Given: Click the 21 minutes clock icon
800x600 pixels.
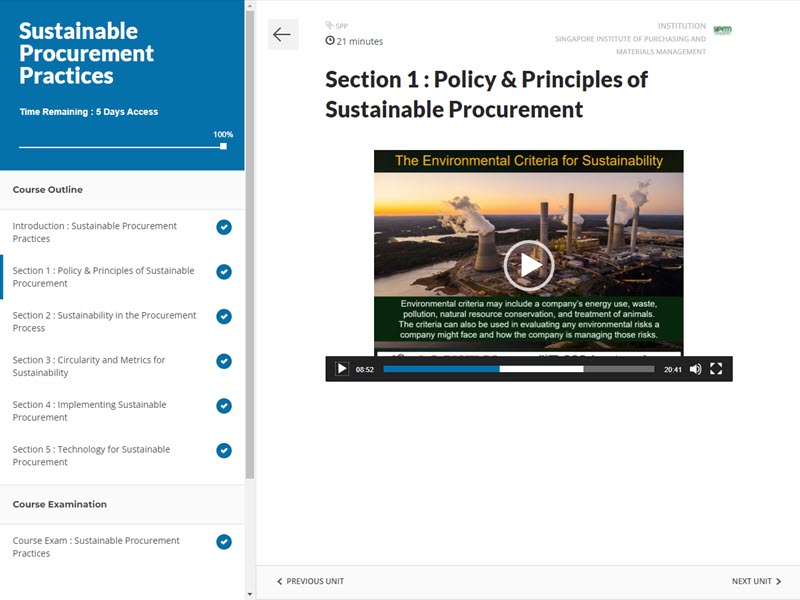Looking at the screenshot, I should [x=330, y=41].
